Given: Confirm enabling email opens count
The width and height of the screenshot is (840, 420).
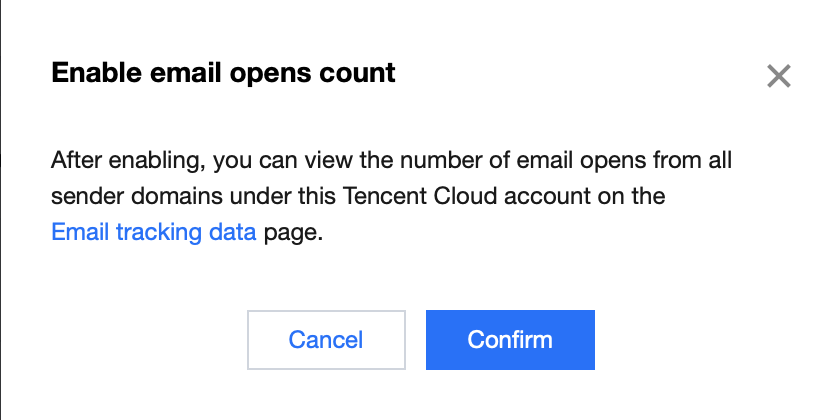Looking at the screenshot, I should pyautogui.click(x=510, y=339).
